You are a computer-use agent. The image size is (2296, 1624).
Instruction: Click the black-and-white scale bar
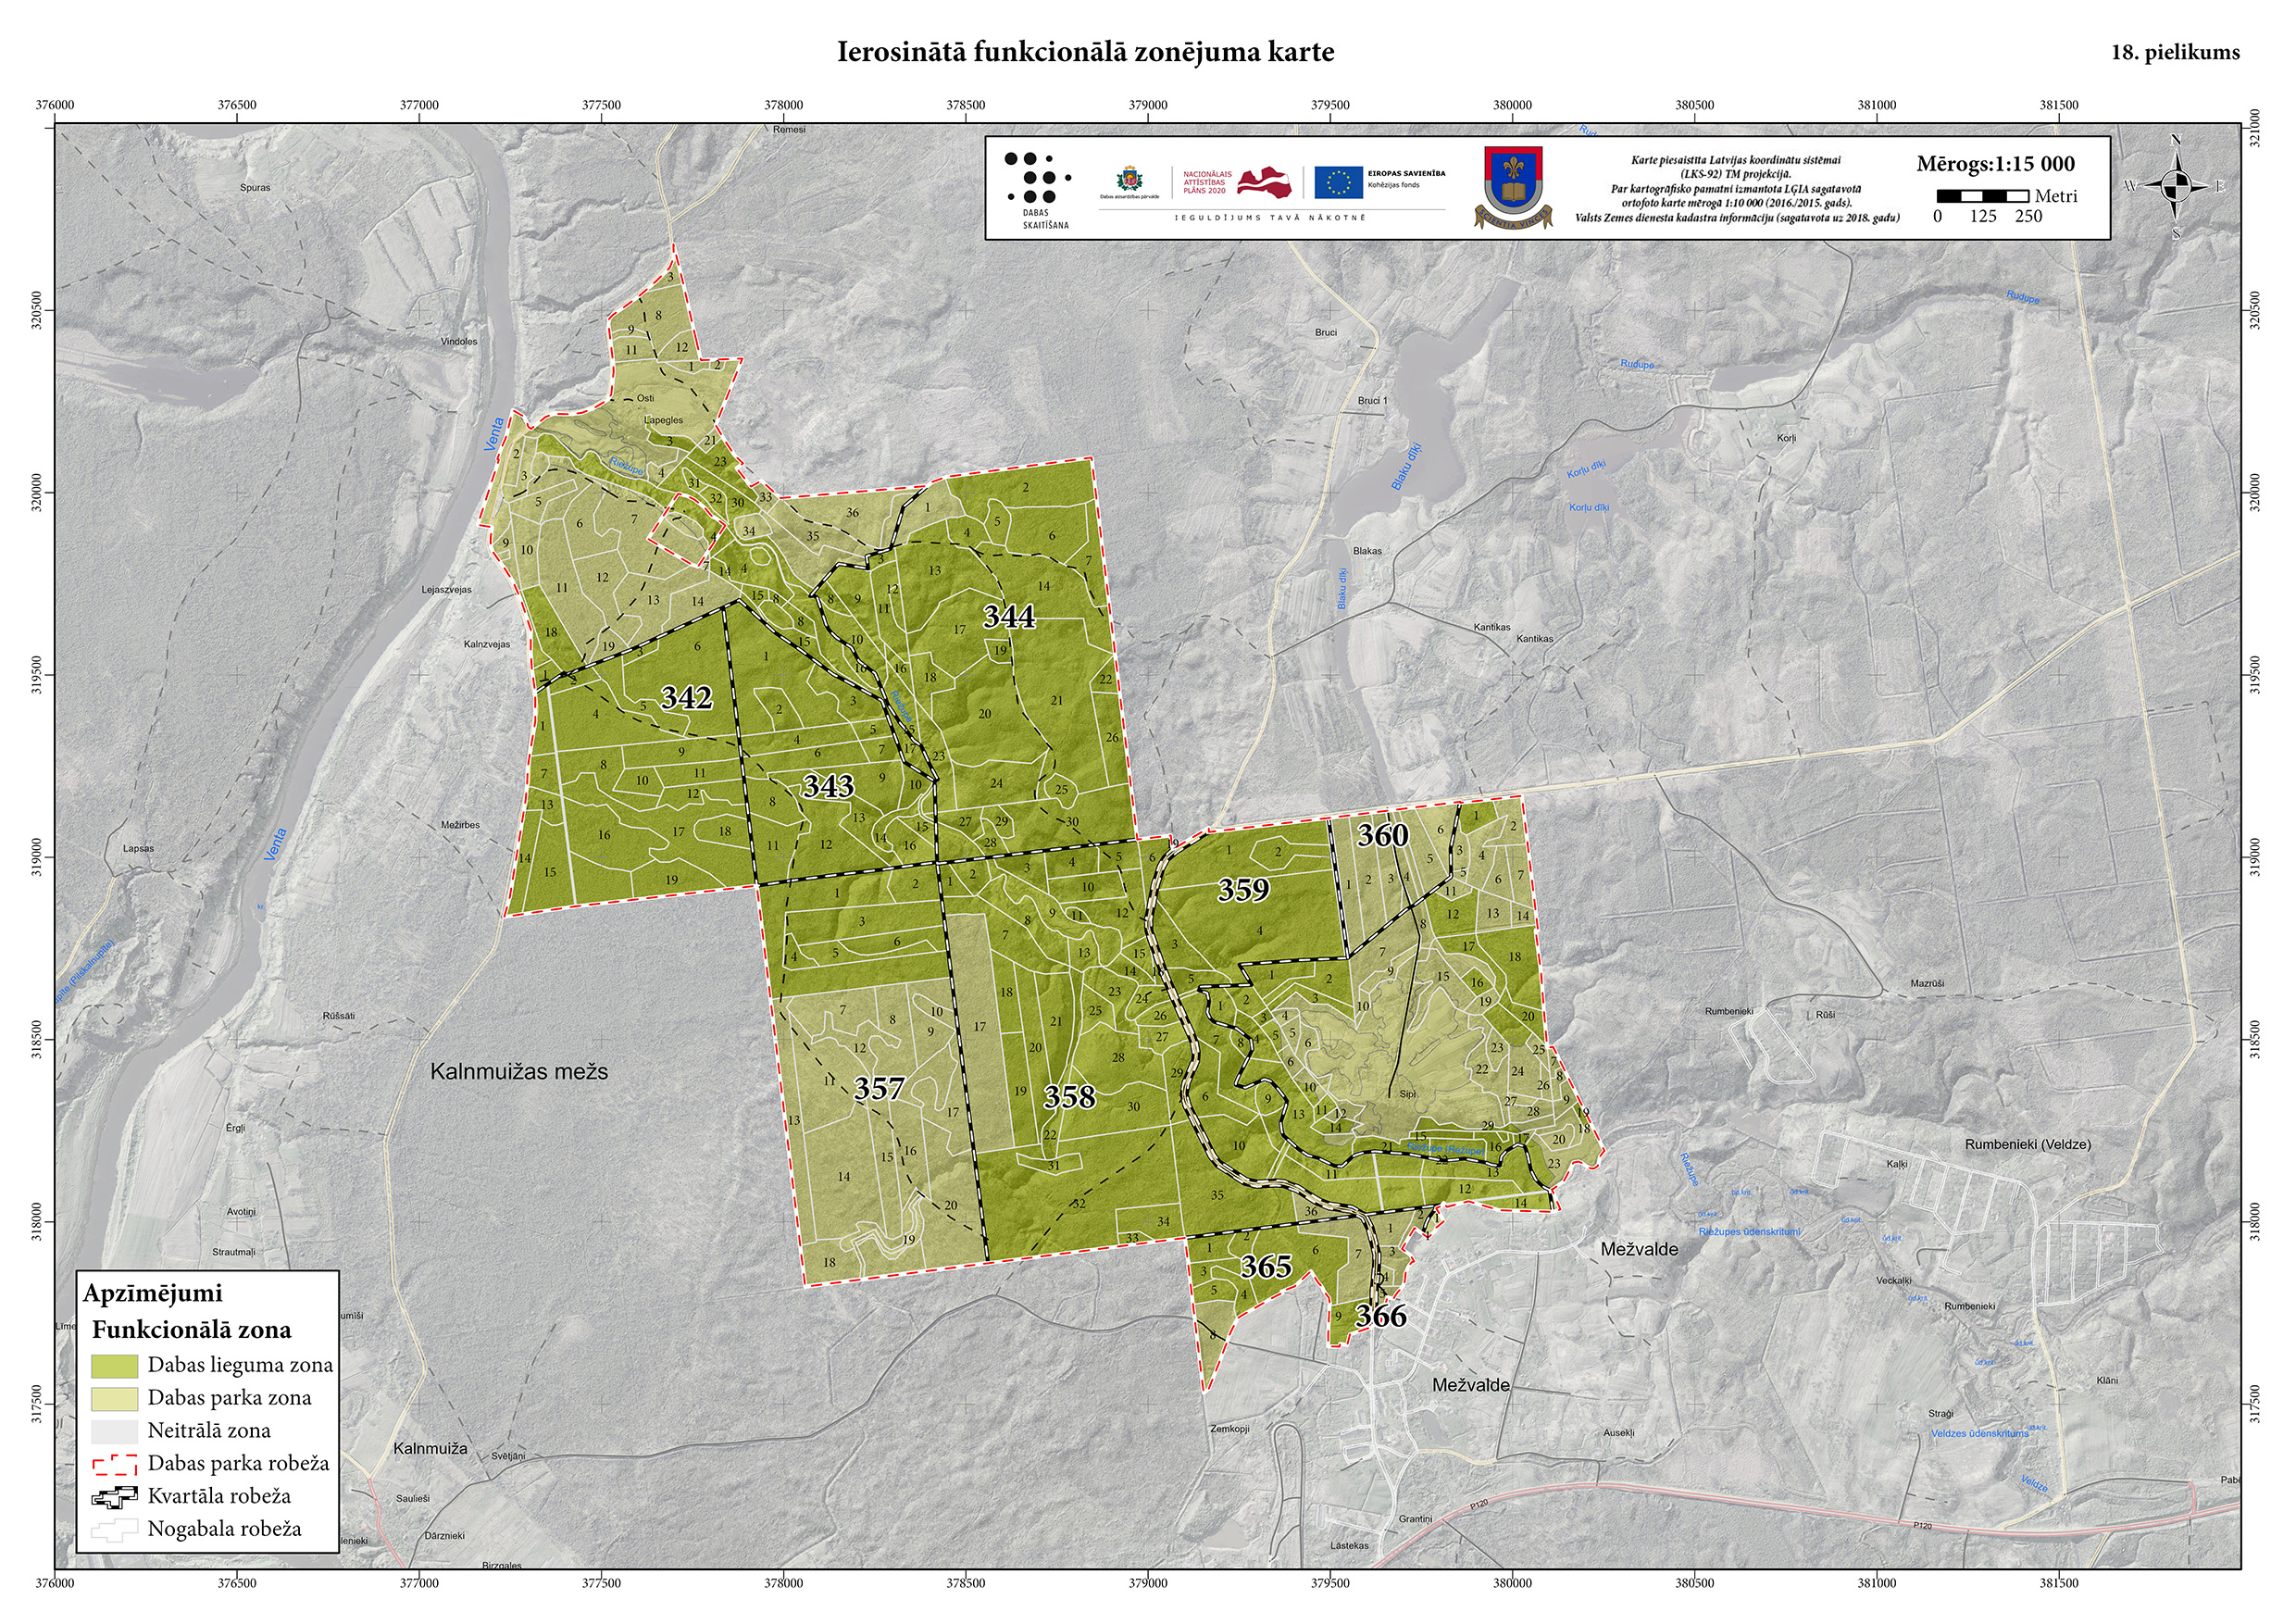pyautogui.click(x=1982, y=196)
